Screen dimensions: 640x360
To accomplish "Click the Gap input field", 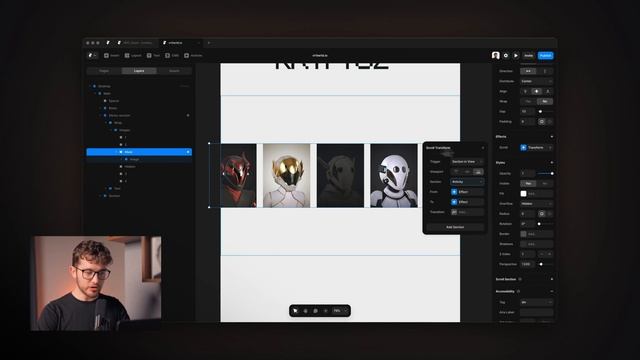I will (527, 111).
